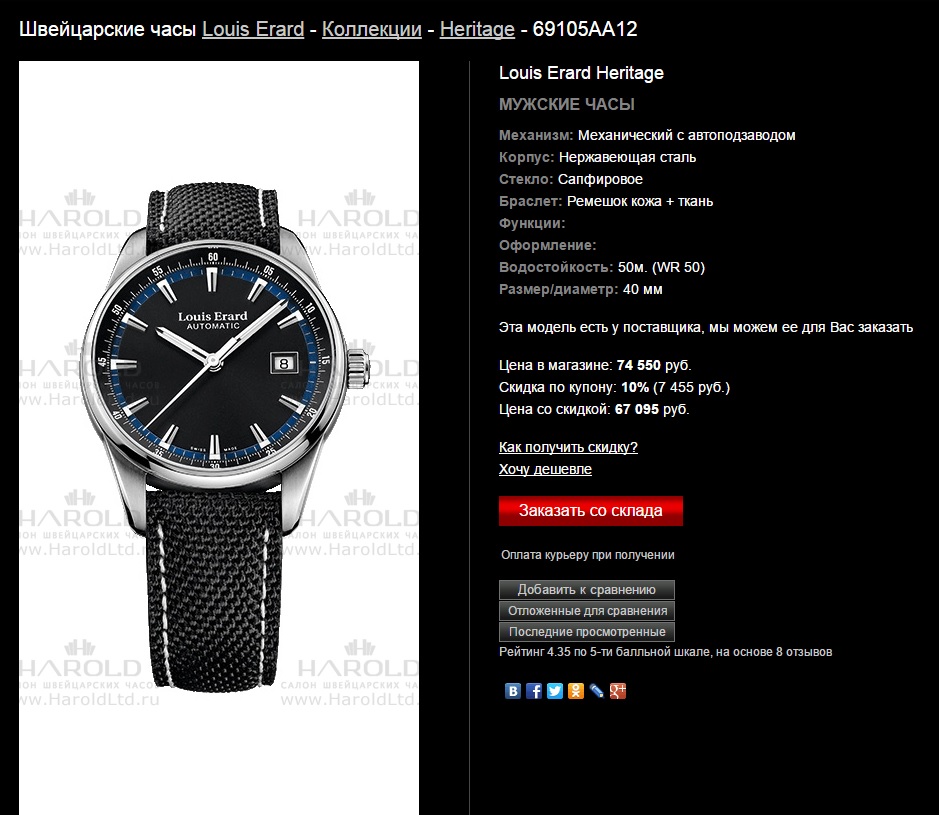Share this page via Twitter icon

(555, 691)
